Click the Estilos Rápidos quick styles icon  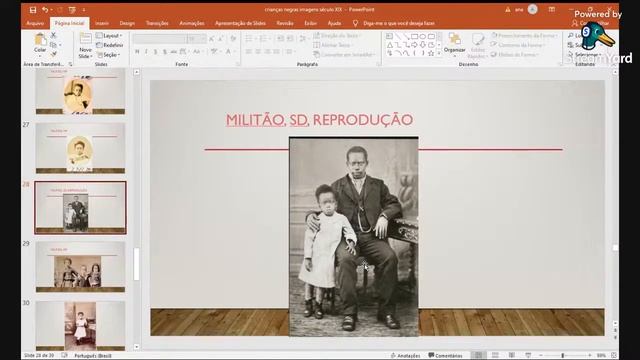478,40
